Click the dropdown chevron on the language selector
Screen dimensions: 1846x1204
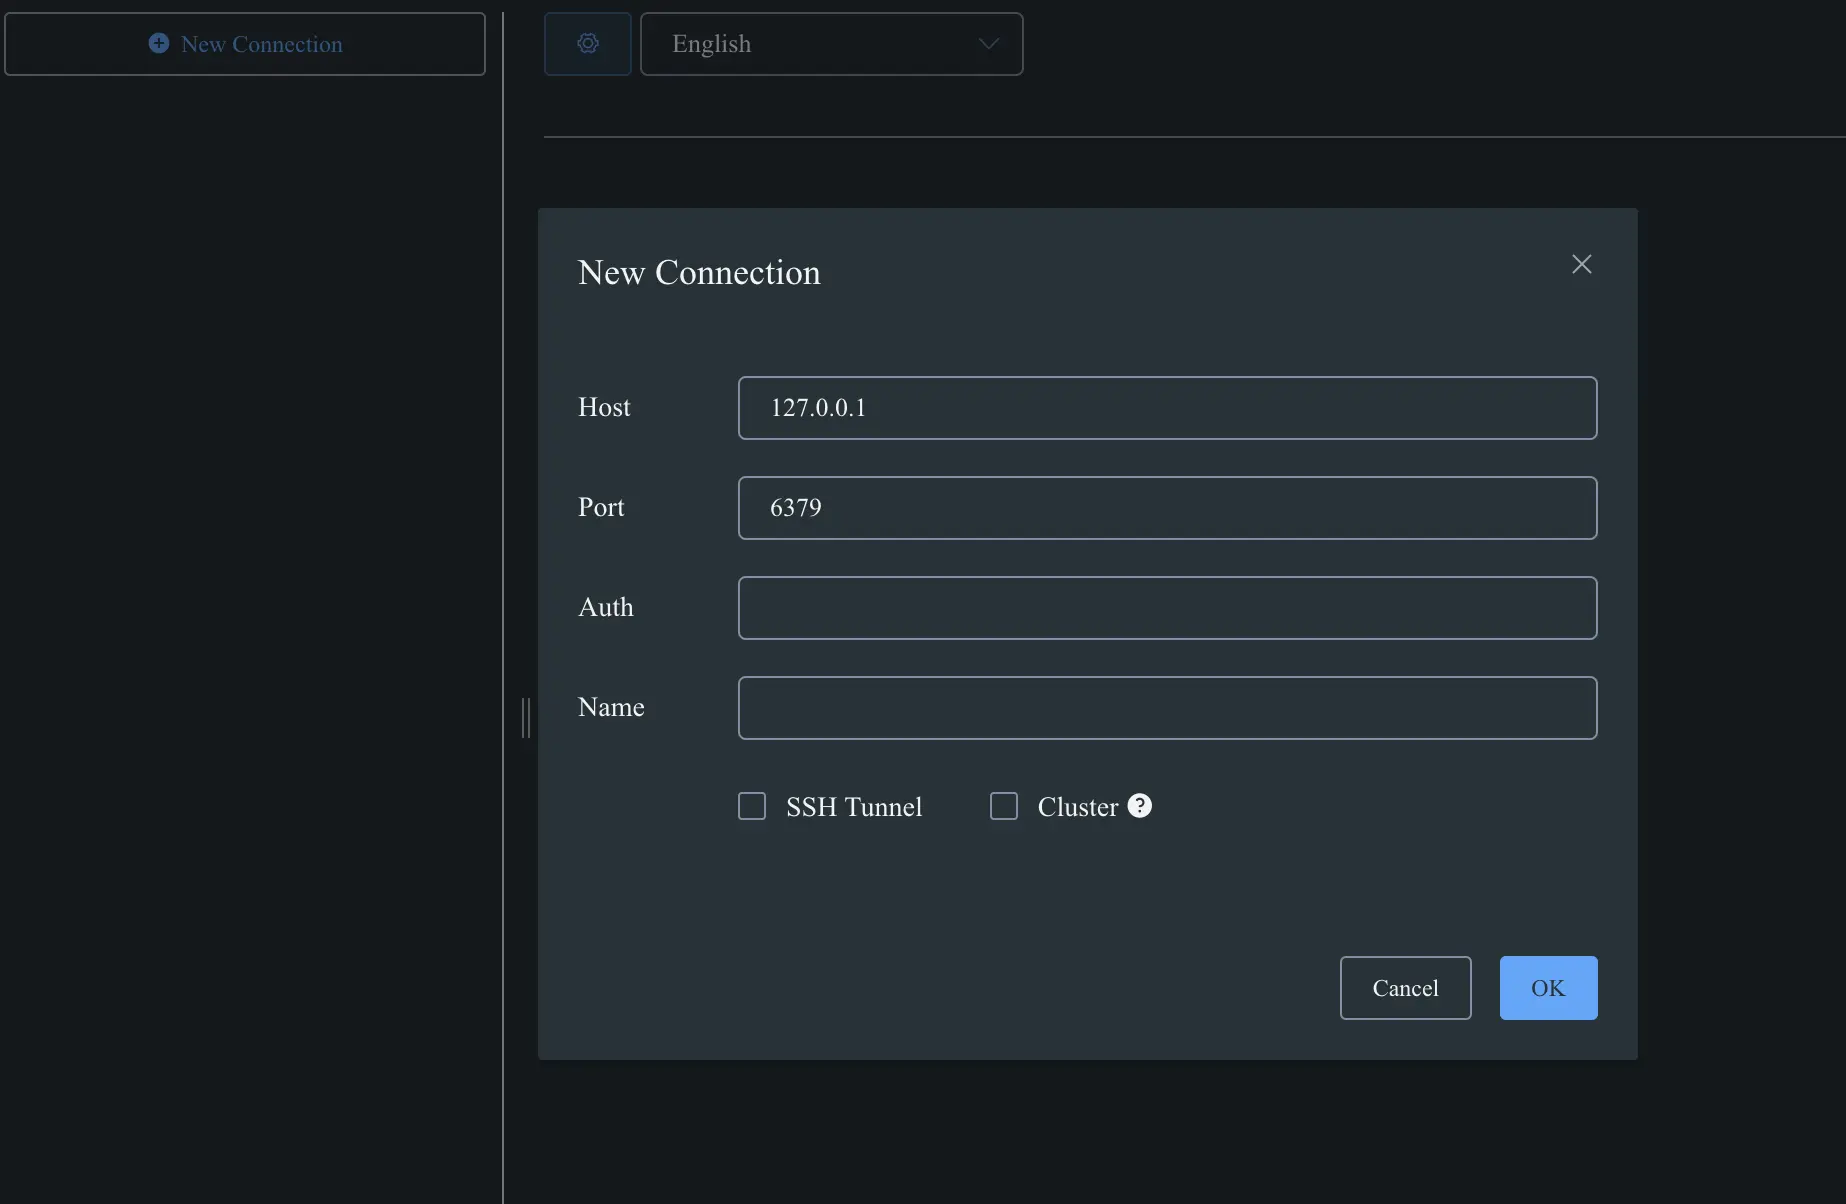[987, 44]
